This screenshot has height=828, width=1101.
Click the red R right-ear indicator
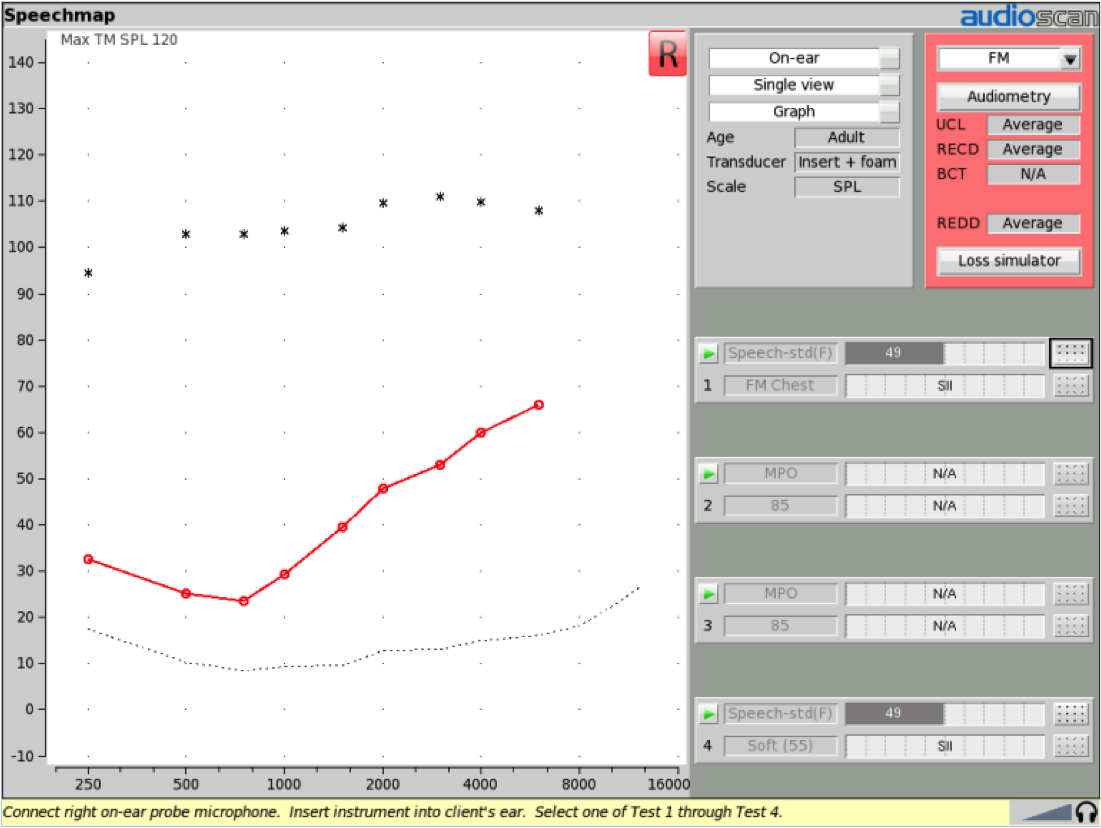click(x=667, y=53)
